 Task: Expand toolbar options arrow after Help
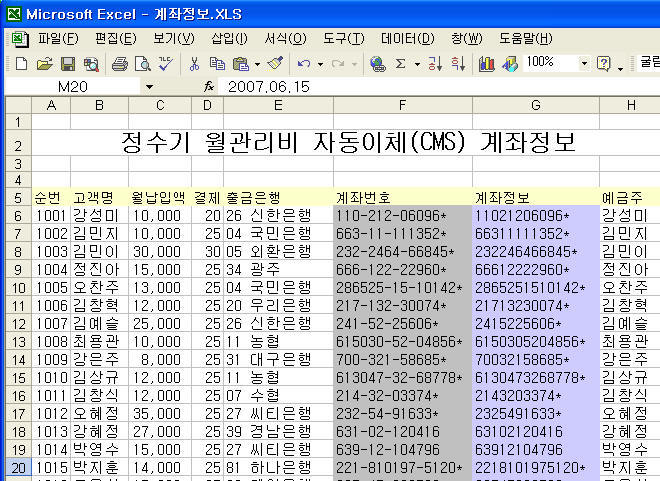[x=620, y=67]
